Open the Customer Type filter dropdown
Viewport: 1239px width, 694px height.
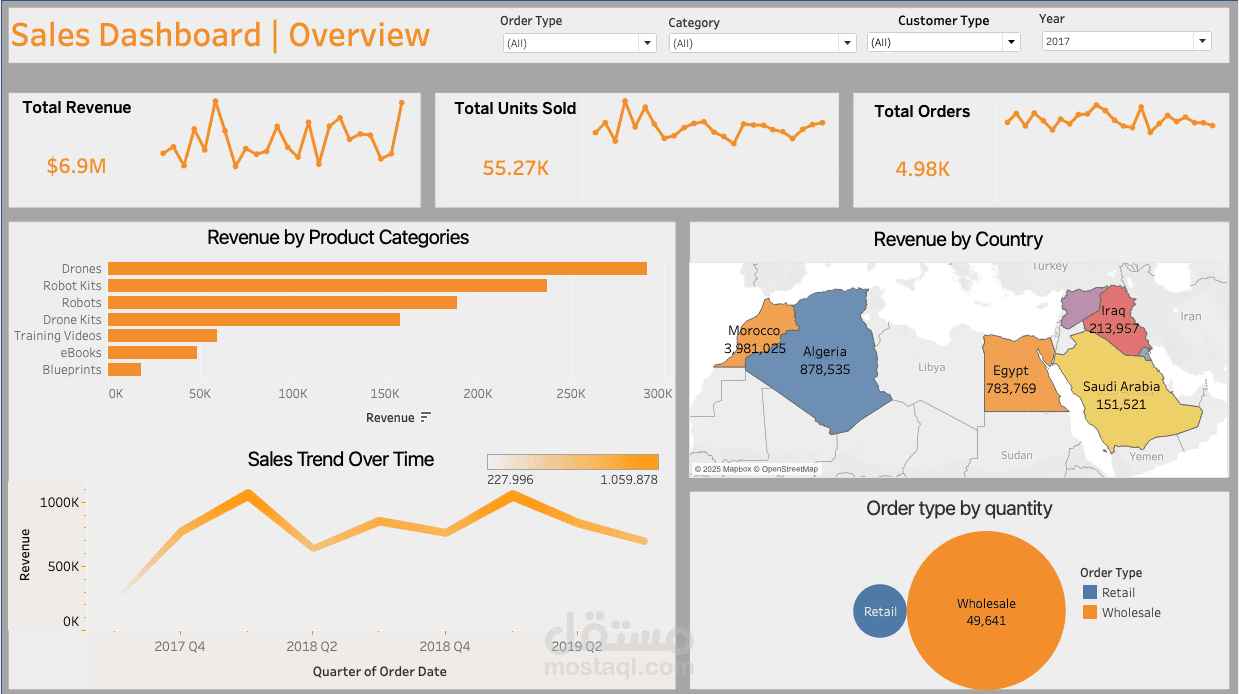pos(1010,41)
